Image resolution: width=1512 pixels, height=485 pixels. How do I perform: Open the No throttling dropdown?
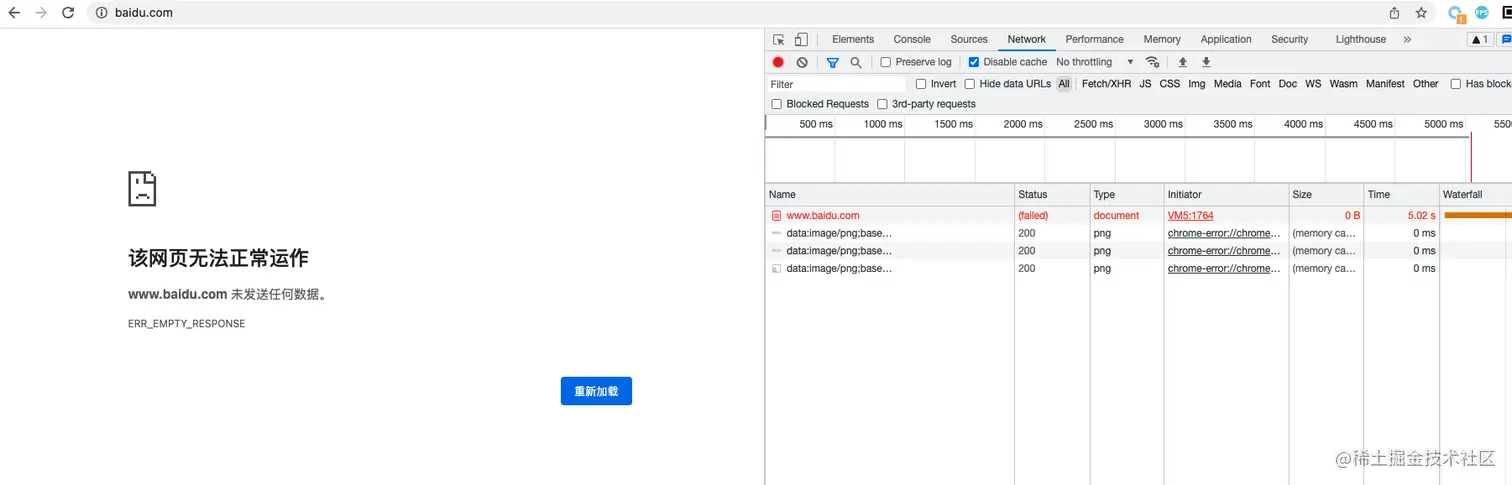tap(1095, 62)
